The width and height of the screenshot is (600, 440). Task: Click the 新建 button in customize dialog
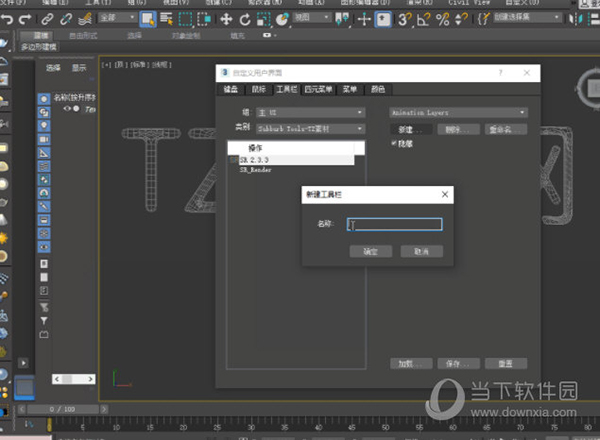[x=411, y=129]
